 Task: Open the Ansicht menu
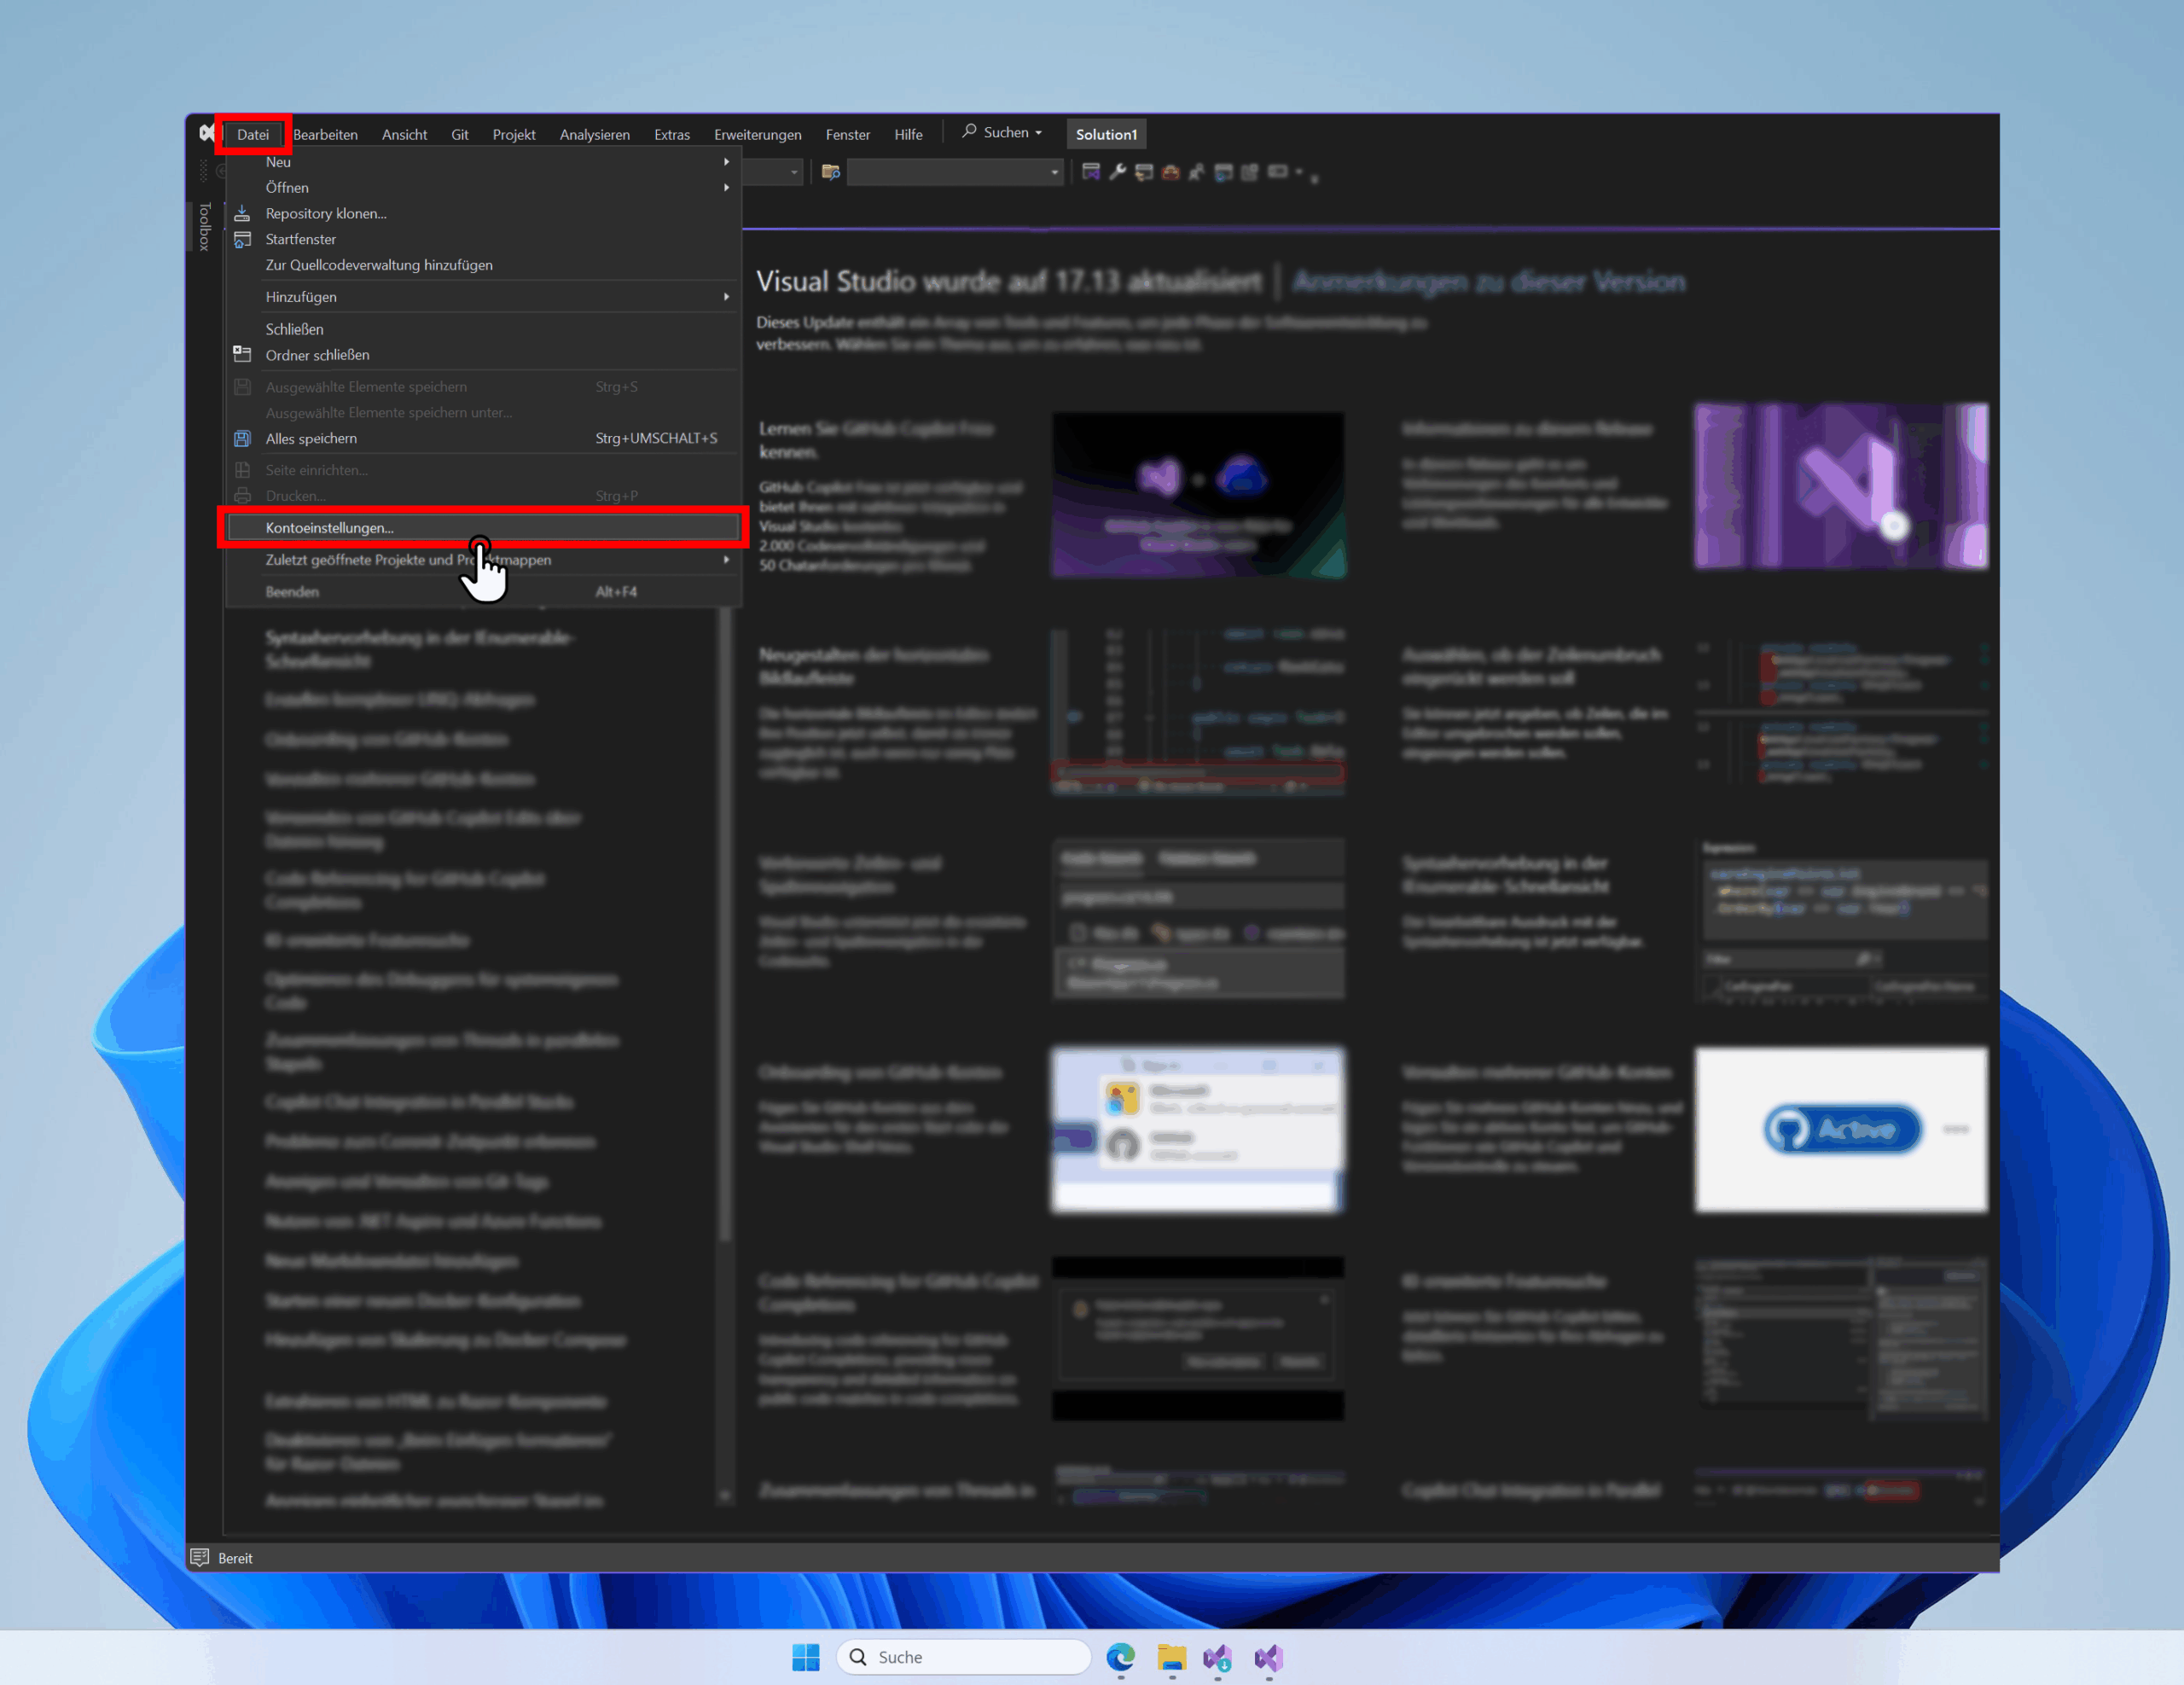coord(404,134)
